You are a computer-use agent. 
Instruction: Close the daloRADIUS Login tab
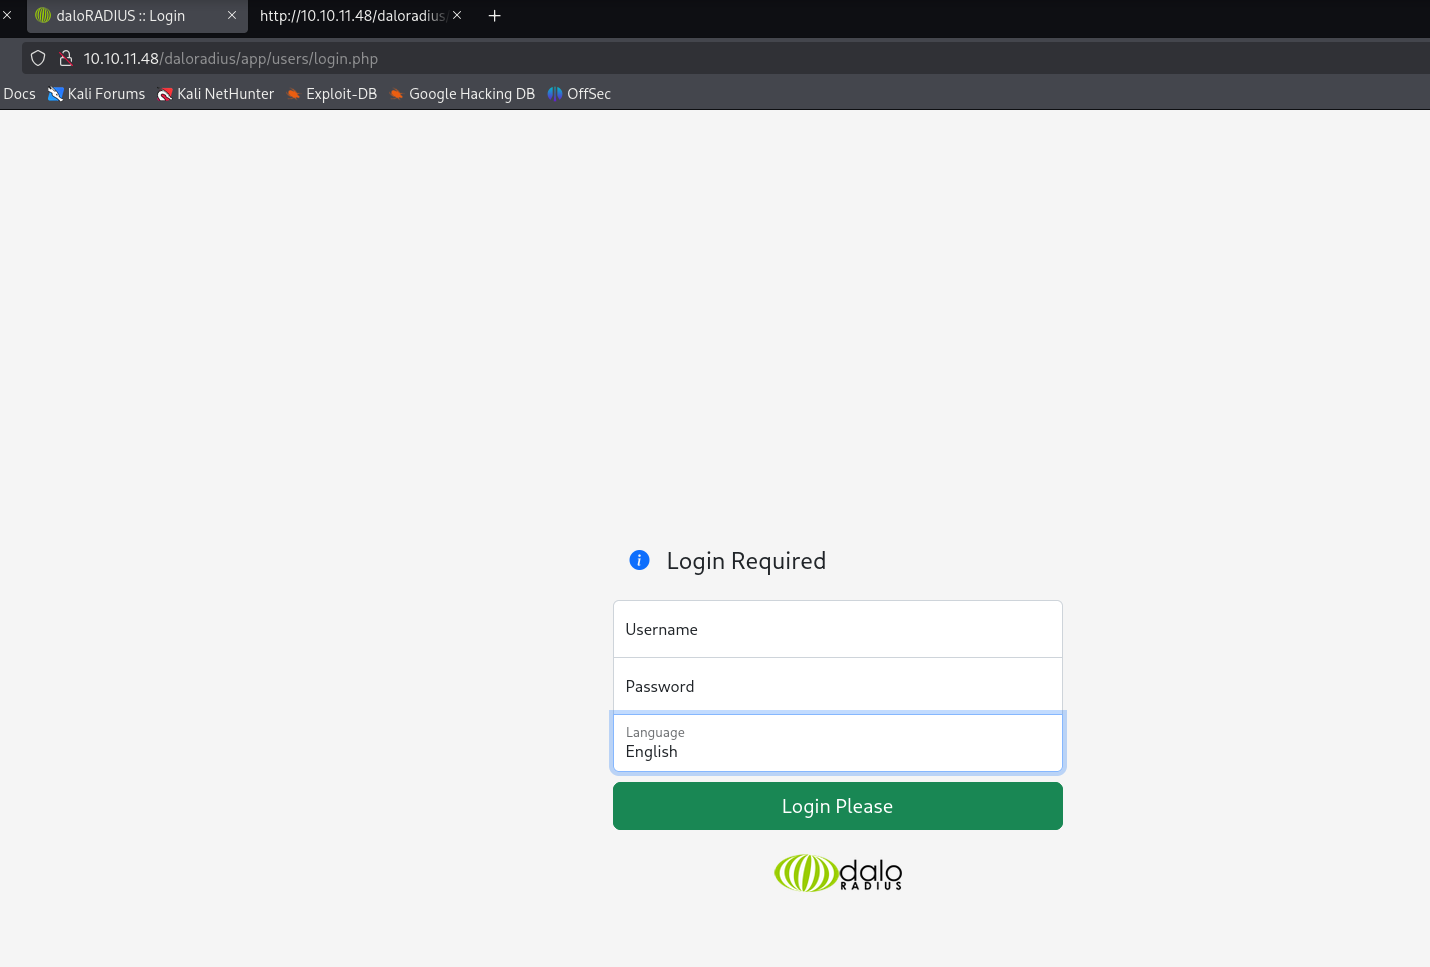point(232,16)
